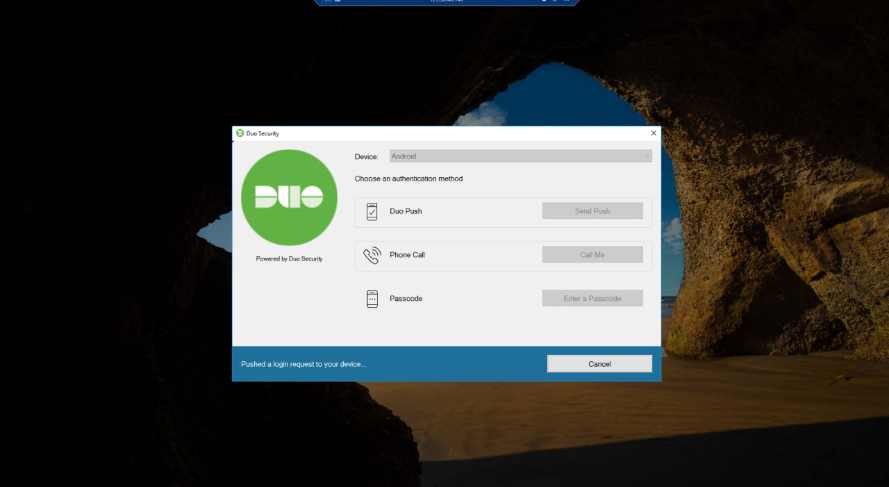Click the Passcode device icon
The height and width of the screenshot is (487, 889).
pyautogui.click(x=372, y=299)
